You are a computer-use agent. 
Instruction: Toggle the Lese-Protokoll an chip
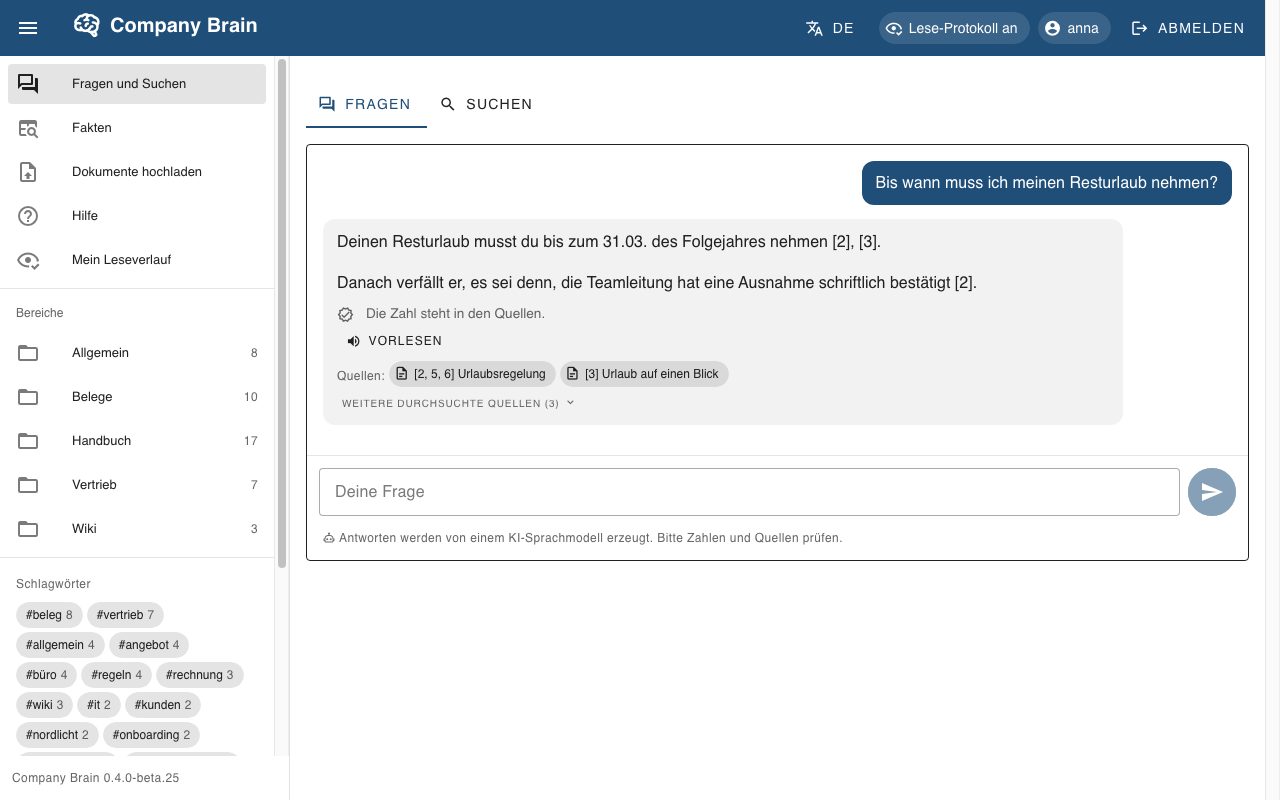(x=954, y=28)
